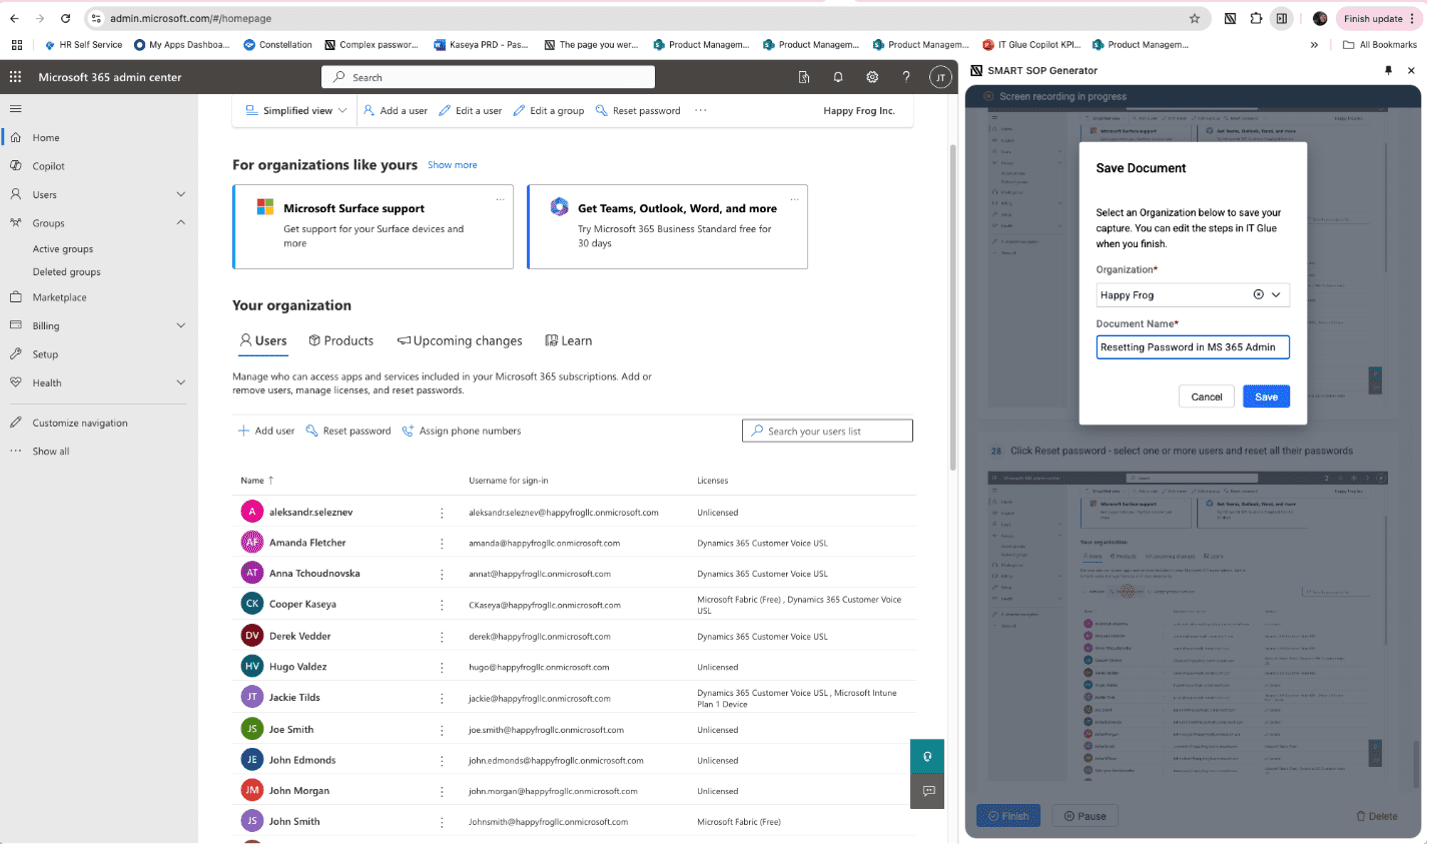1430x849 pixels.
Task: Open the notifications bell
Action: [x=838, y=76]
